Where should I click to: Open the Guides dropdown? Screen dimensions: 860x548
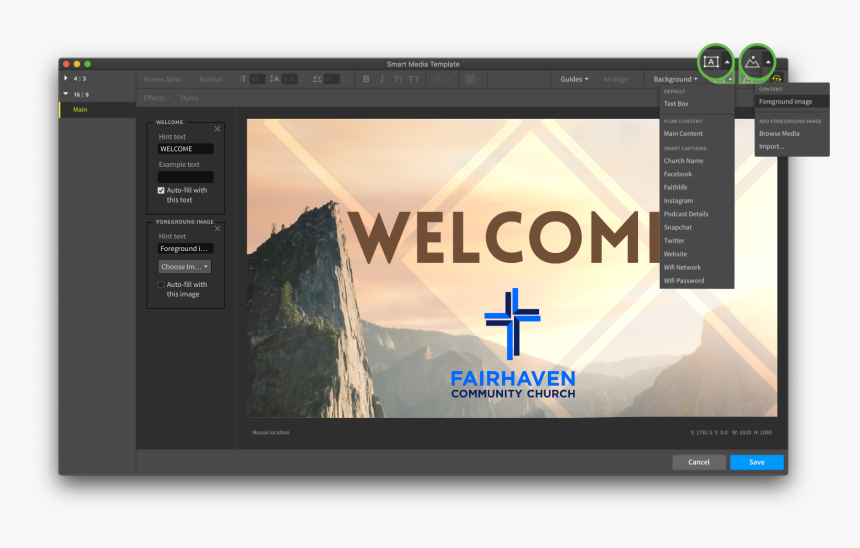[x=574, y=80]
